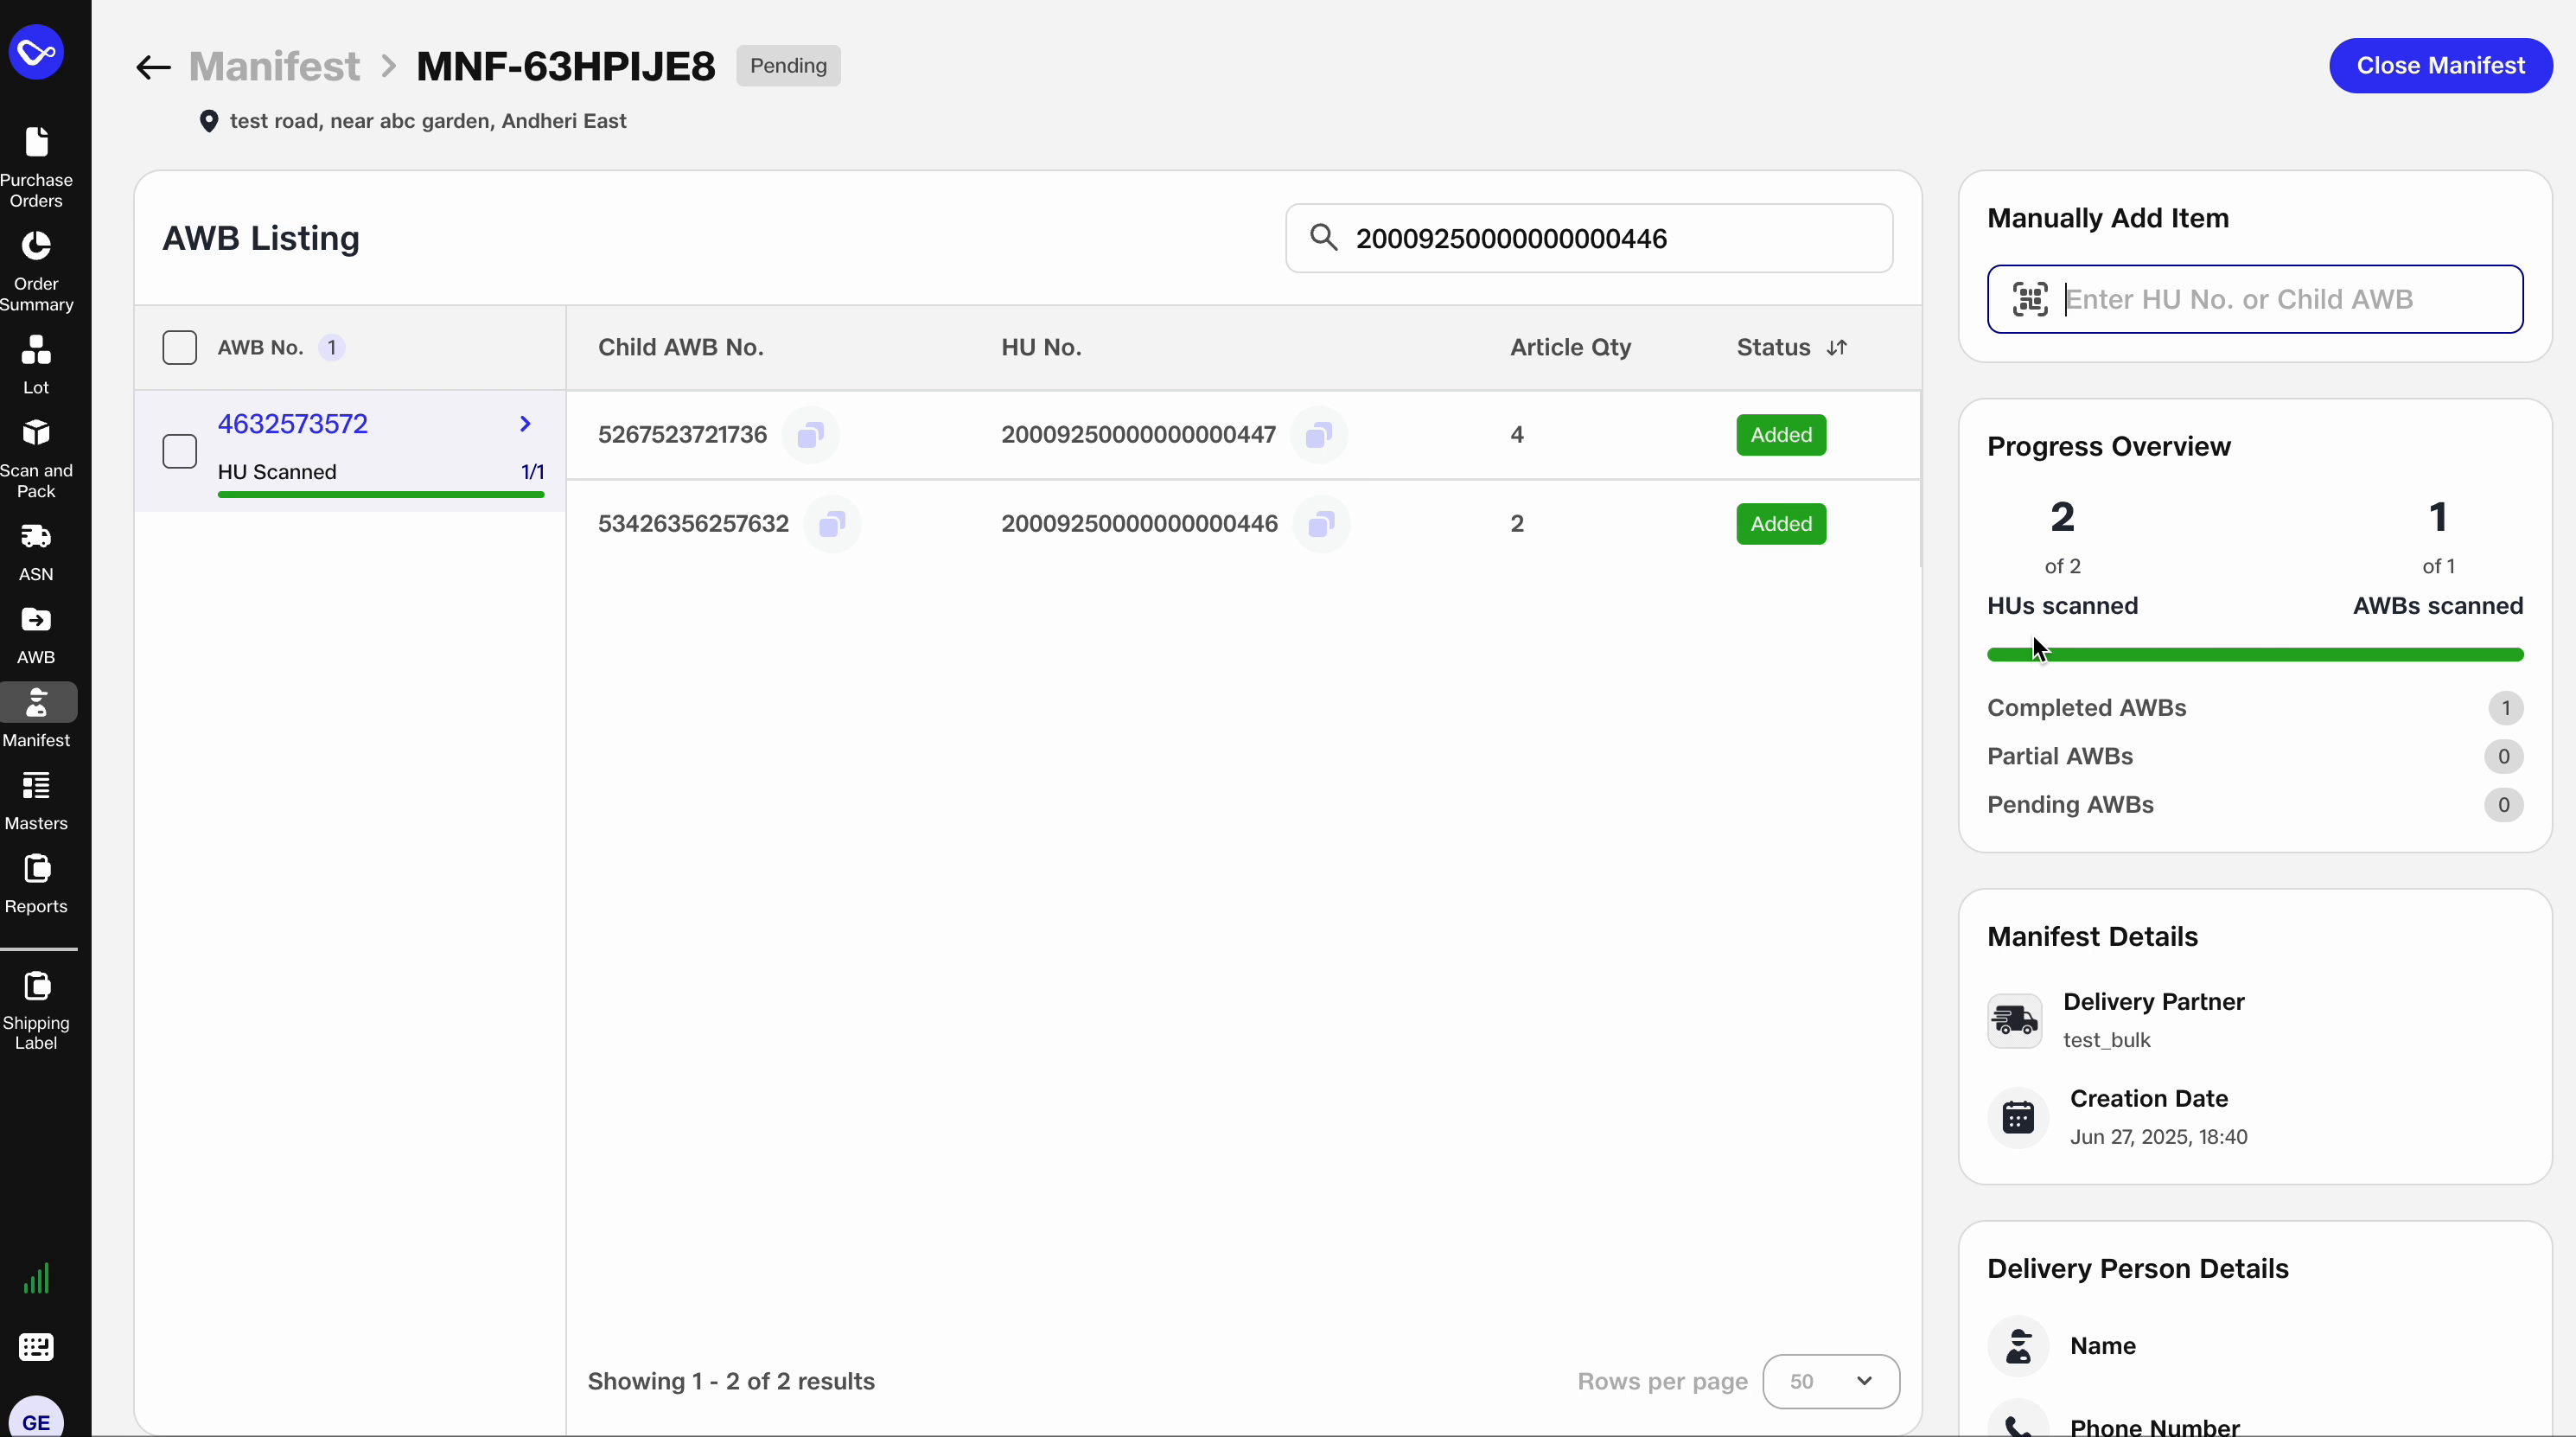Click the HUs scanned progress bar
The image size is (2576, 1437).
(x=2255, y=655)
